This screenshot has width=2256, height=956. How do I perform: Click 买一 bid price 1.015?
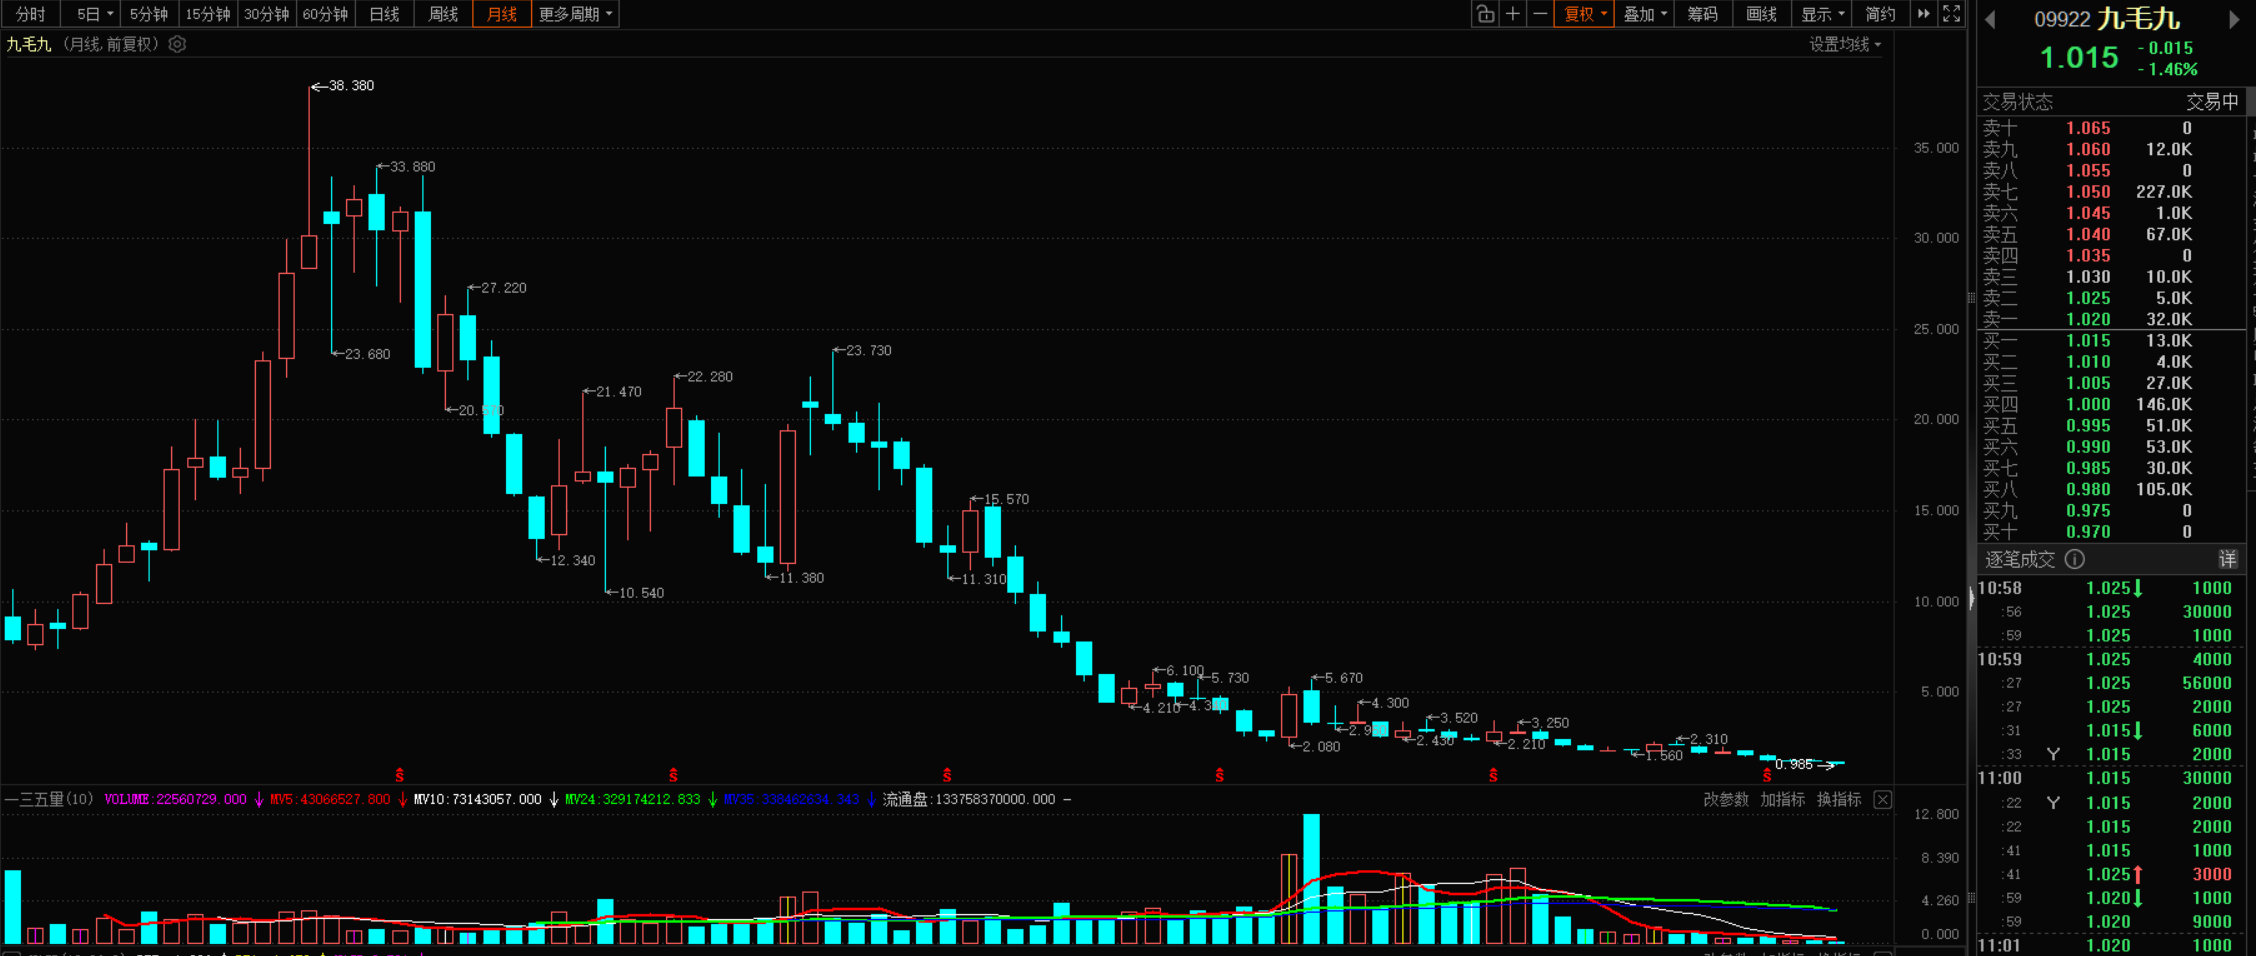coord(2088,341)
